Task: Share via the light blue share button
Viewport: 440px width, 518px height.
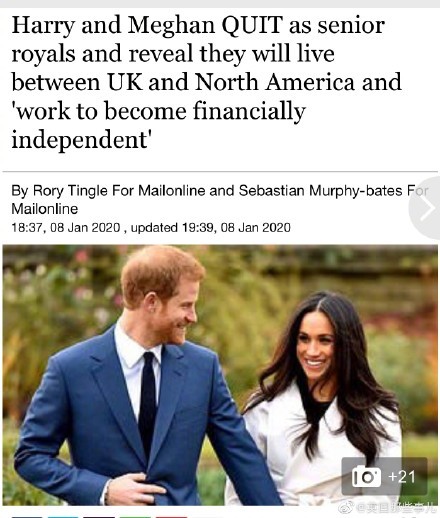Action: [x=63, y=516]
